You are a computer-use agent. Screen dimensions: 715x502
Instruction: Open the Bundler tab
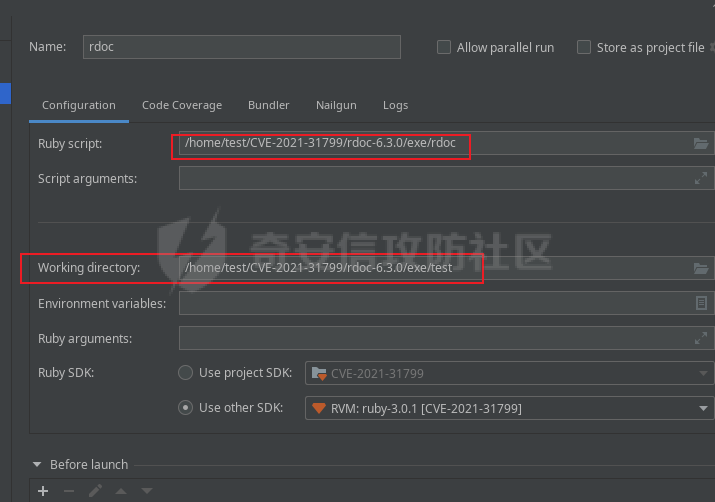(268, 105)
